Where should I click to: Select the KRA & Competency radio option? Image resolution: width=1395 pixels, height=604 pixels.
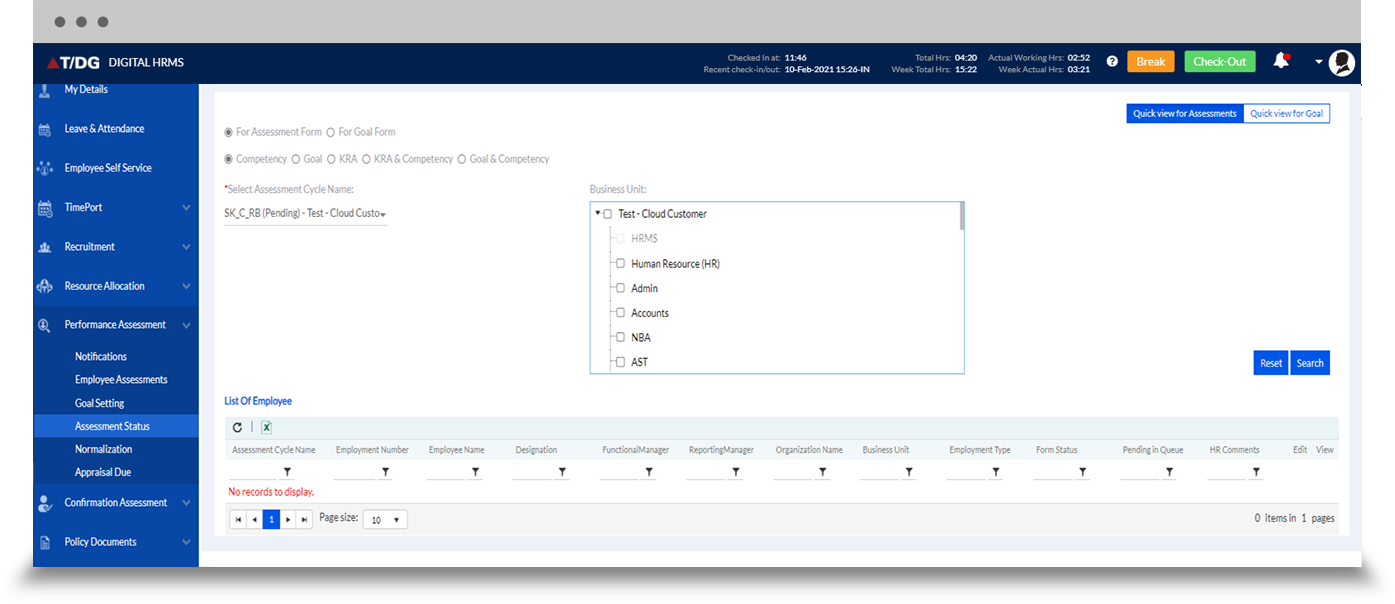[x=367, y=159]
